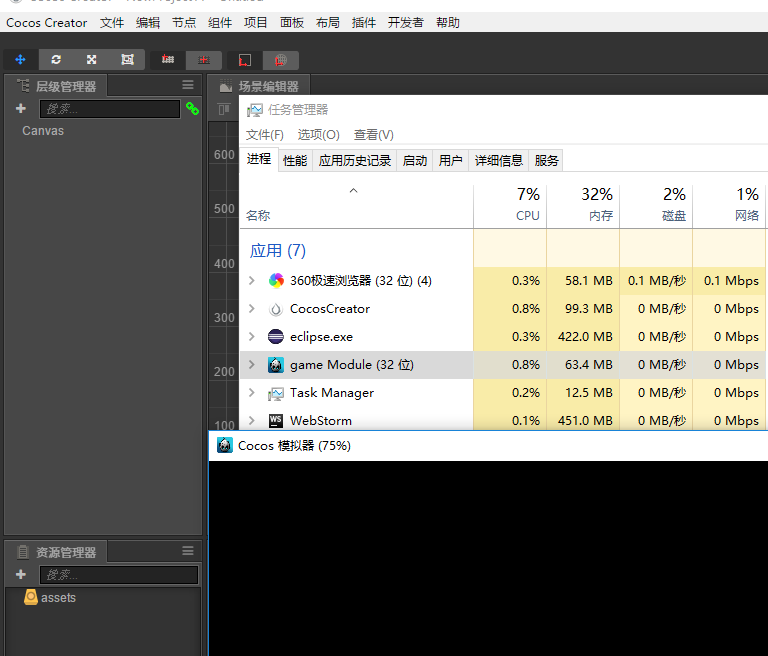
Task: Sort processes by 内存 column
Action: 583,206
